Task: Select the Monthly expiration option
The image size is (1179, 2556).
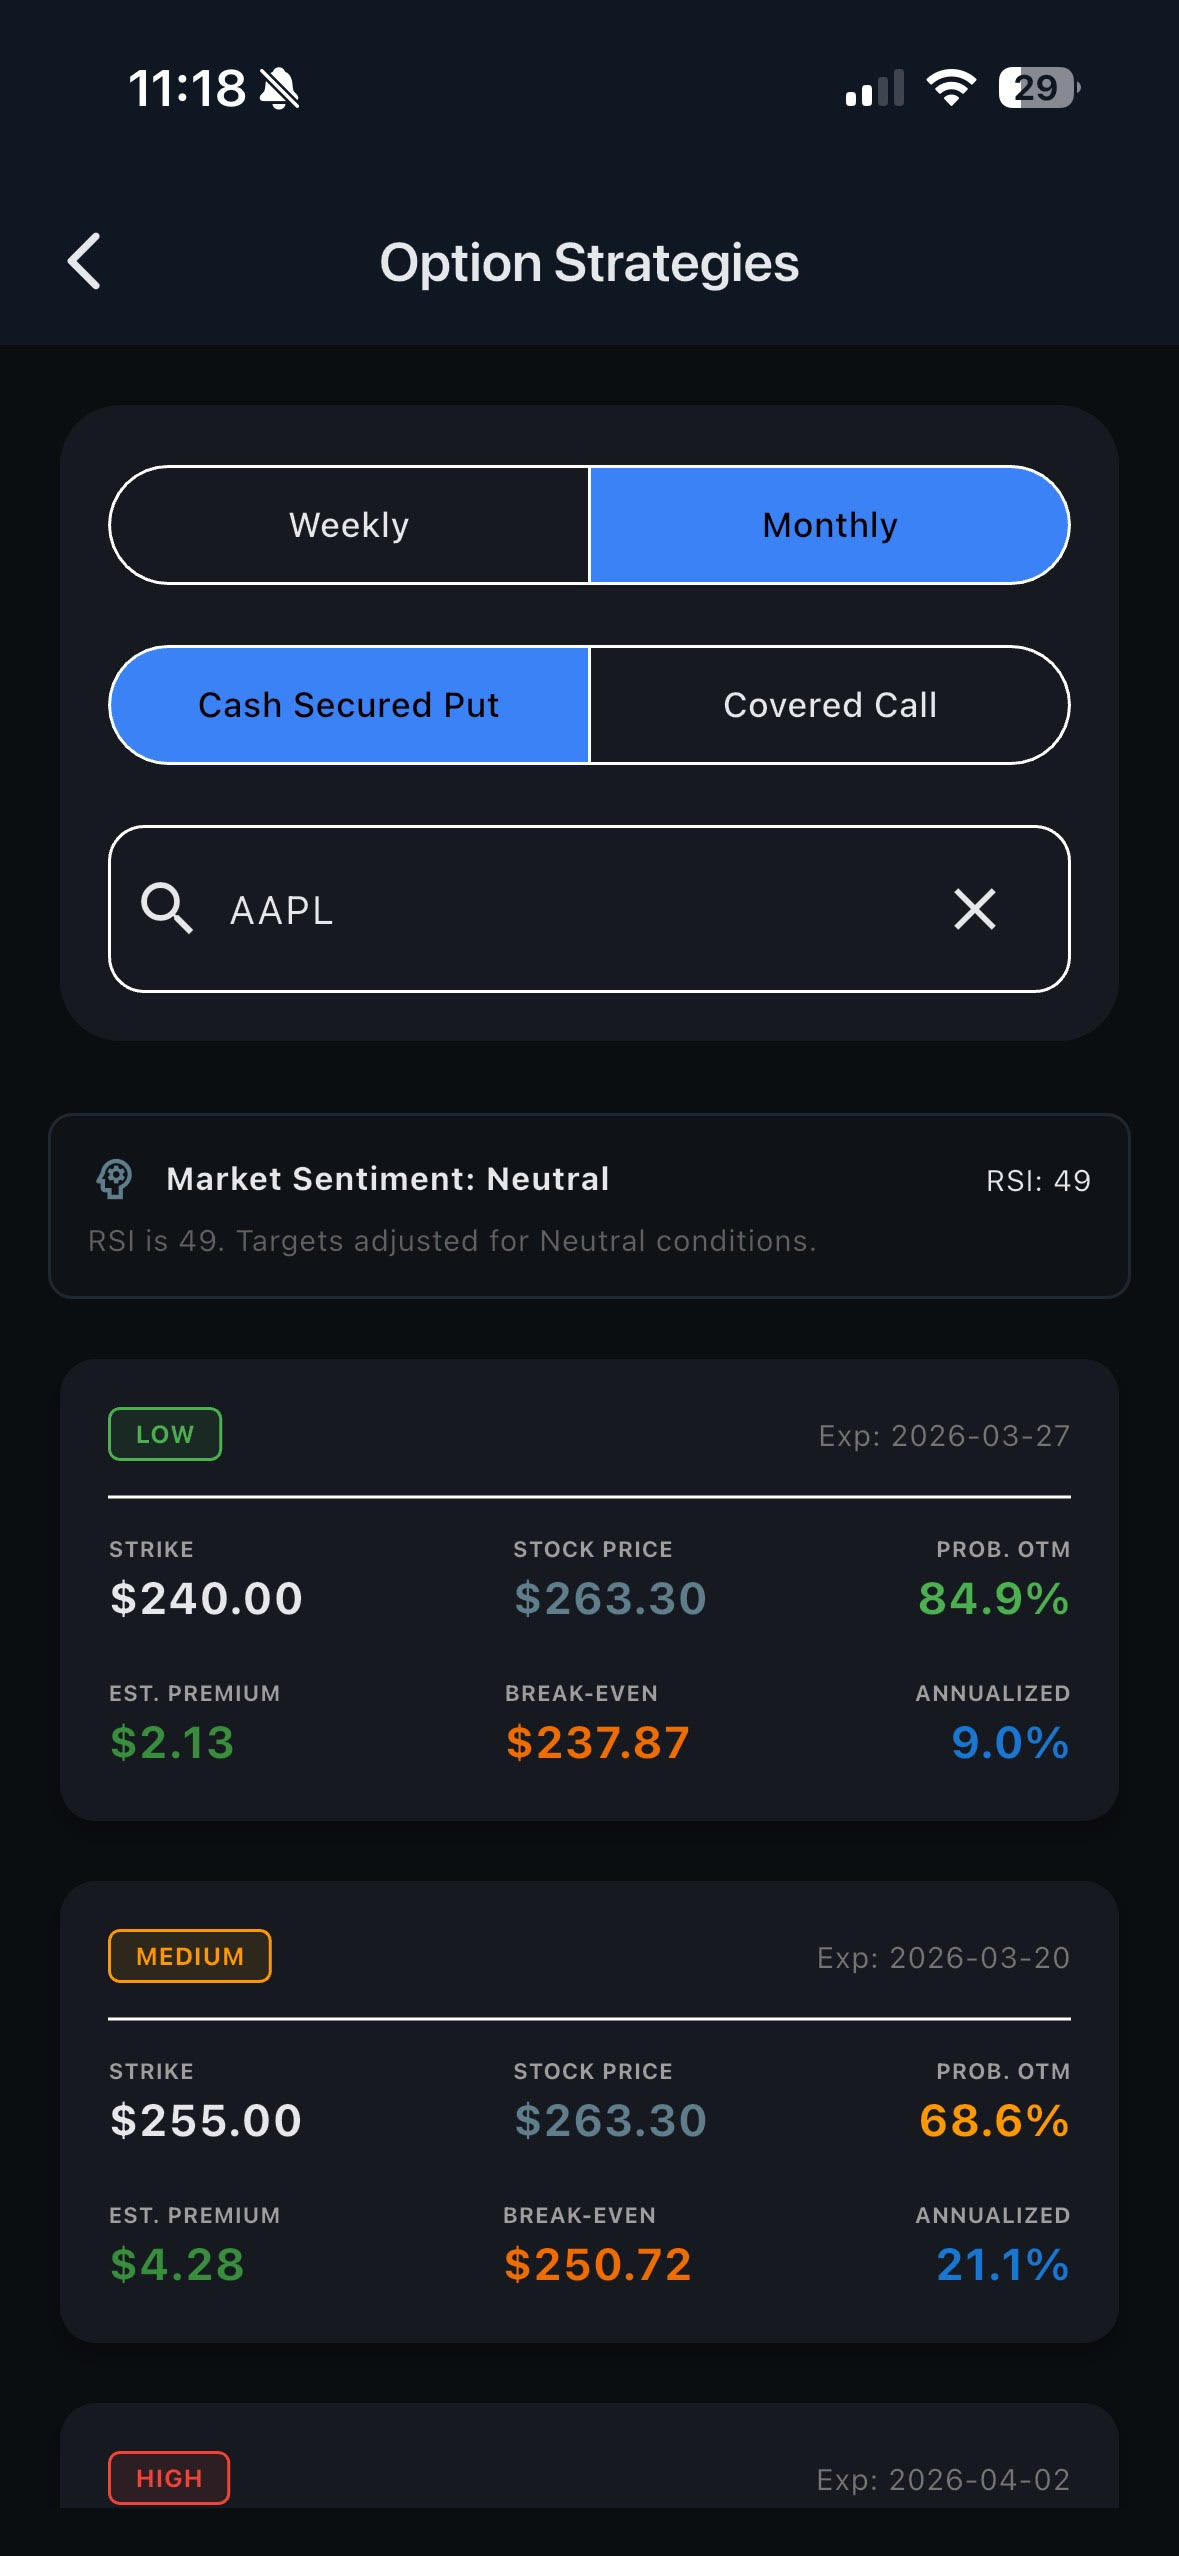Action: tap(830, 525)
